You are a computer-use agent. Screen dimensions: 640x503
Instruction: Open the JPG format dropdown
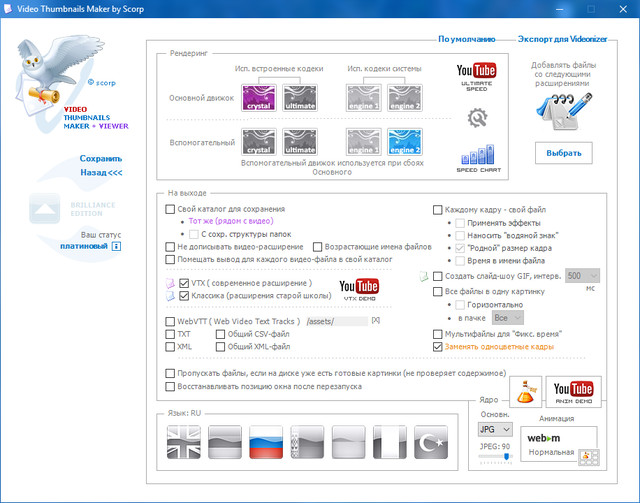[493, 429]
